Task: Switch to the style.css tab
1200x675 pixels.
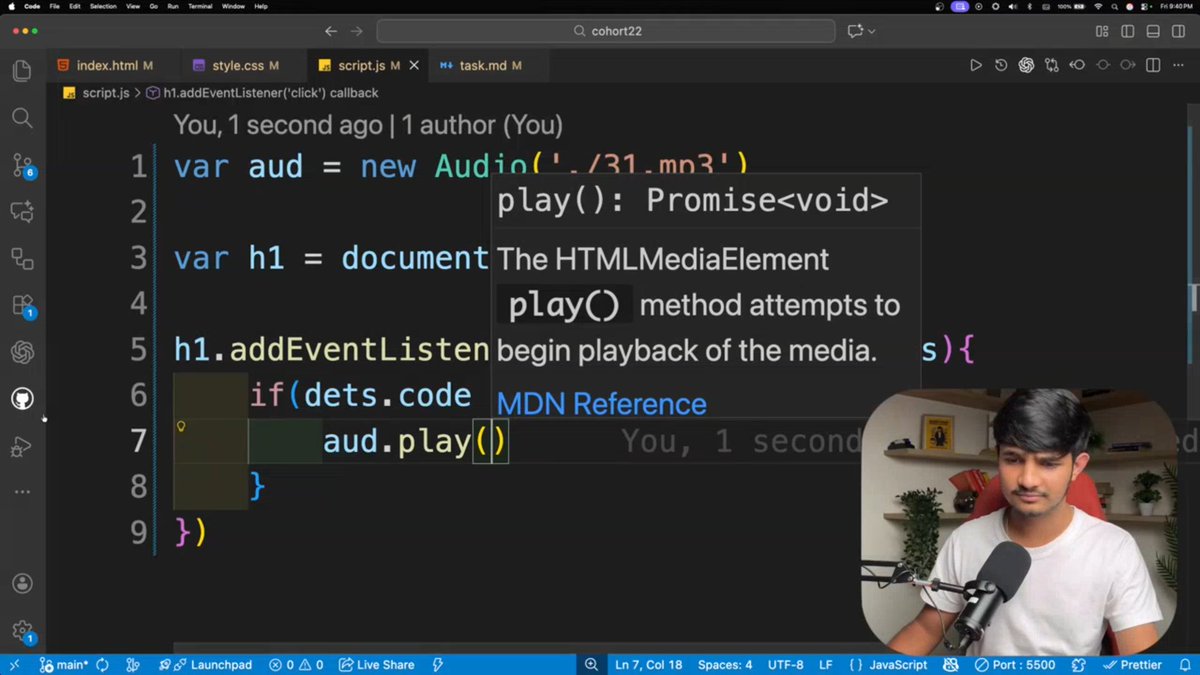Action: pyautogui.click(x=240, y=65)
